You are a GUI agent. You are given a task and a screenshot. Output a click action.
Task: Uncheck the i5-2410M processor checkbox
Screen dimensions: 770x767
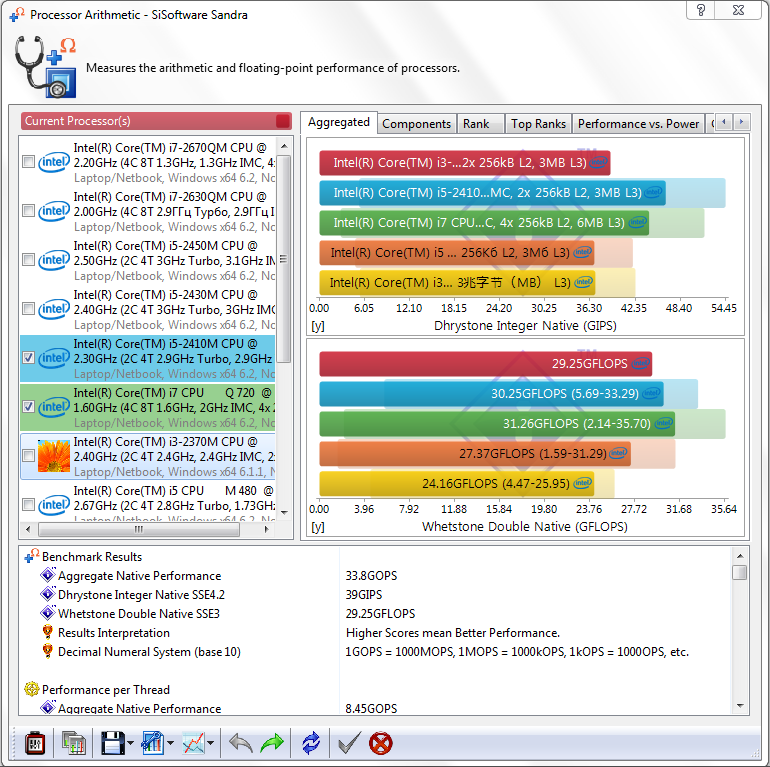(28, 357)
